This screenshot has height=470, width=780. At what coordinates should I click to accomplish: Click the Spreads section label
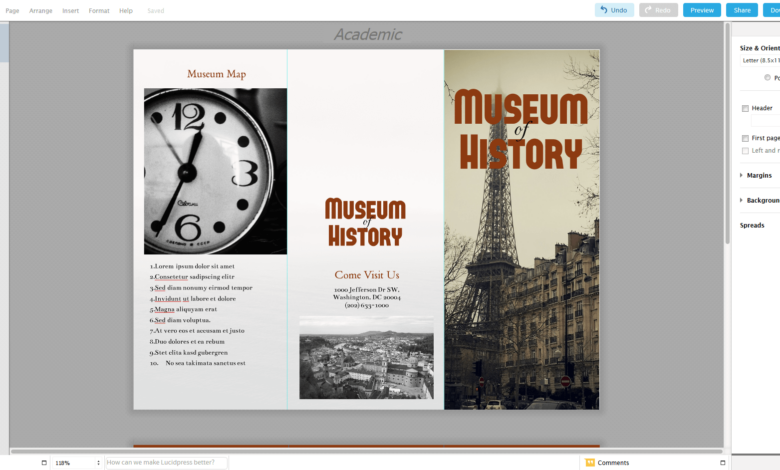[x=752, y=225]
